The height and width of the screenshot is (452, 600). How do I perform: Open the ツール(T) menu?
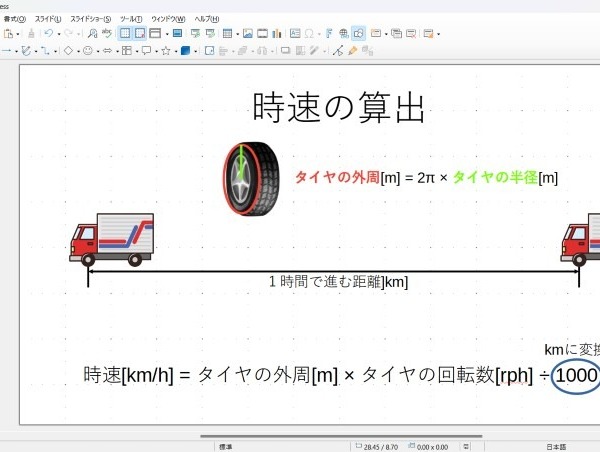(x=131, y=19)
